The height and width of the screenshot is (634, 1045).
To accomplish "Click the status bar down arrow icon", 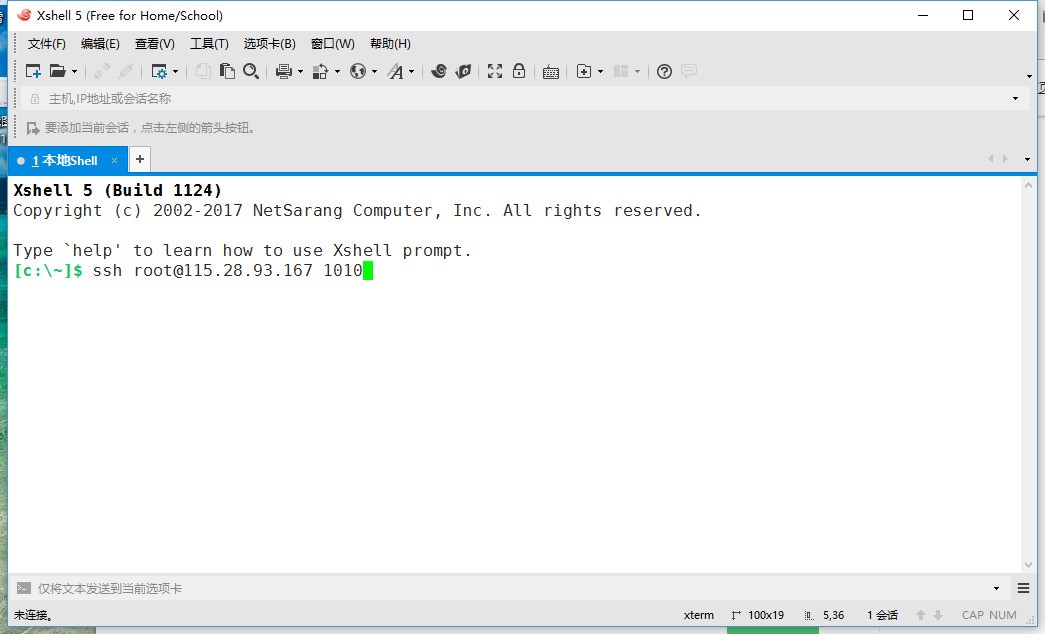I will coord(938,615).
